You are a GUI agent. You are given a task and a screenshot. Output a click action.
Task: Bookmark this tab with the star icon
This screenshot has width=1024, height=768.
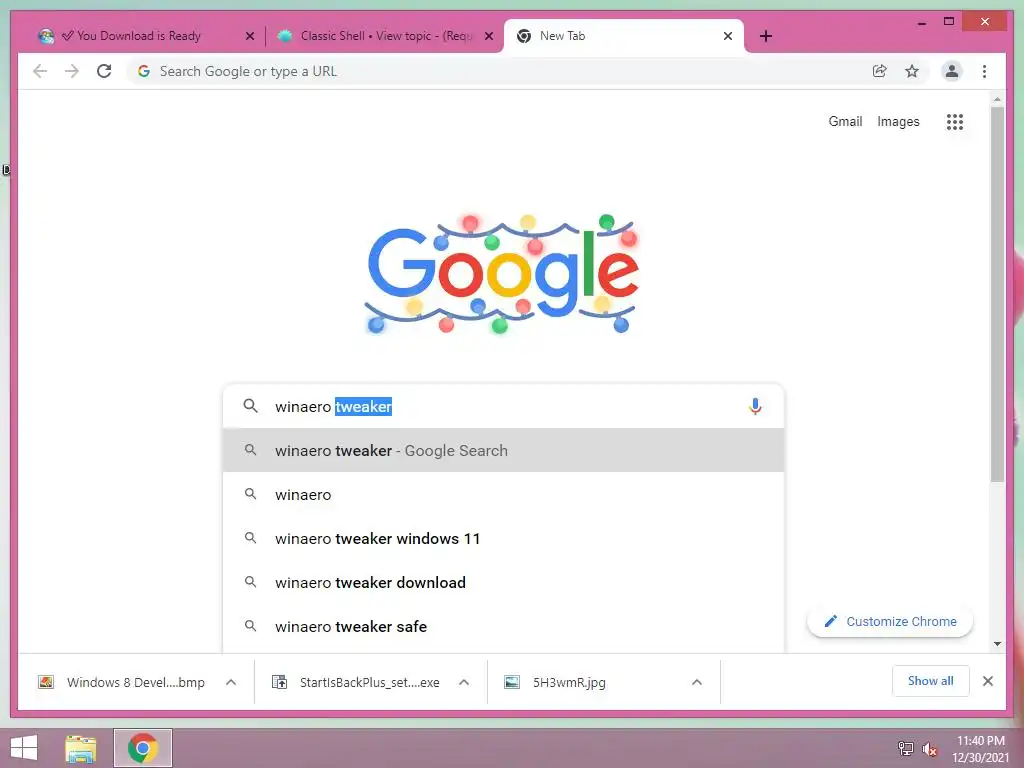tap(912, 71)
